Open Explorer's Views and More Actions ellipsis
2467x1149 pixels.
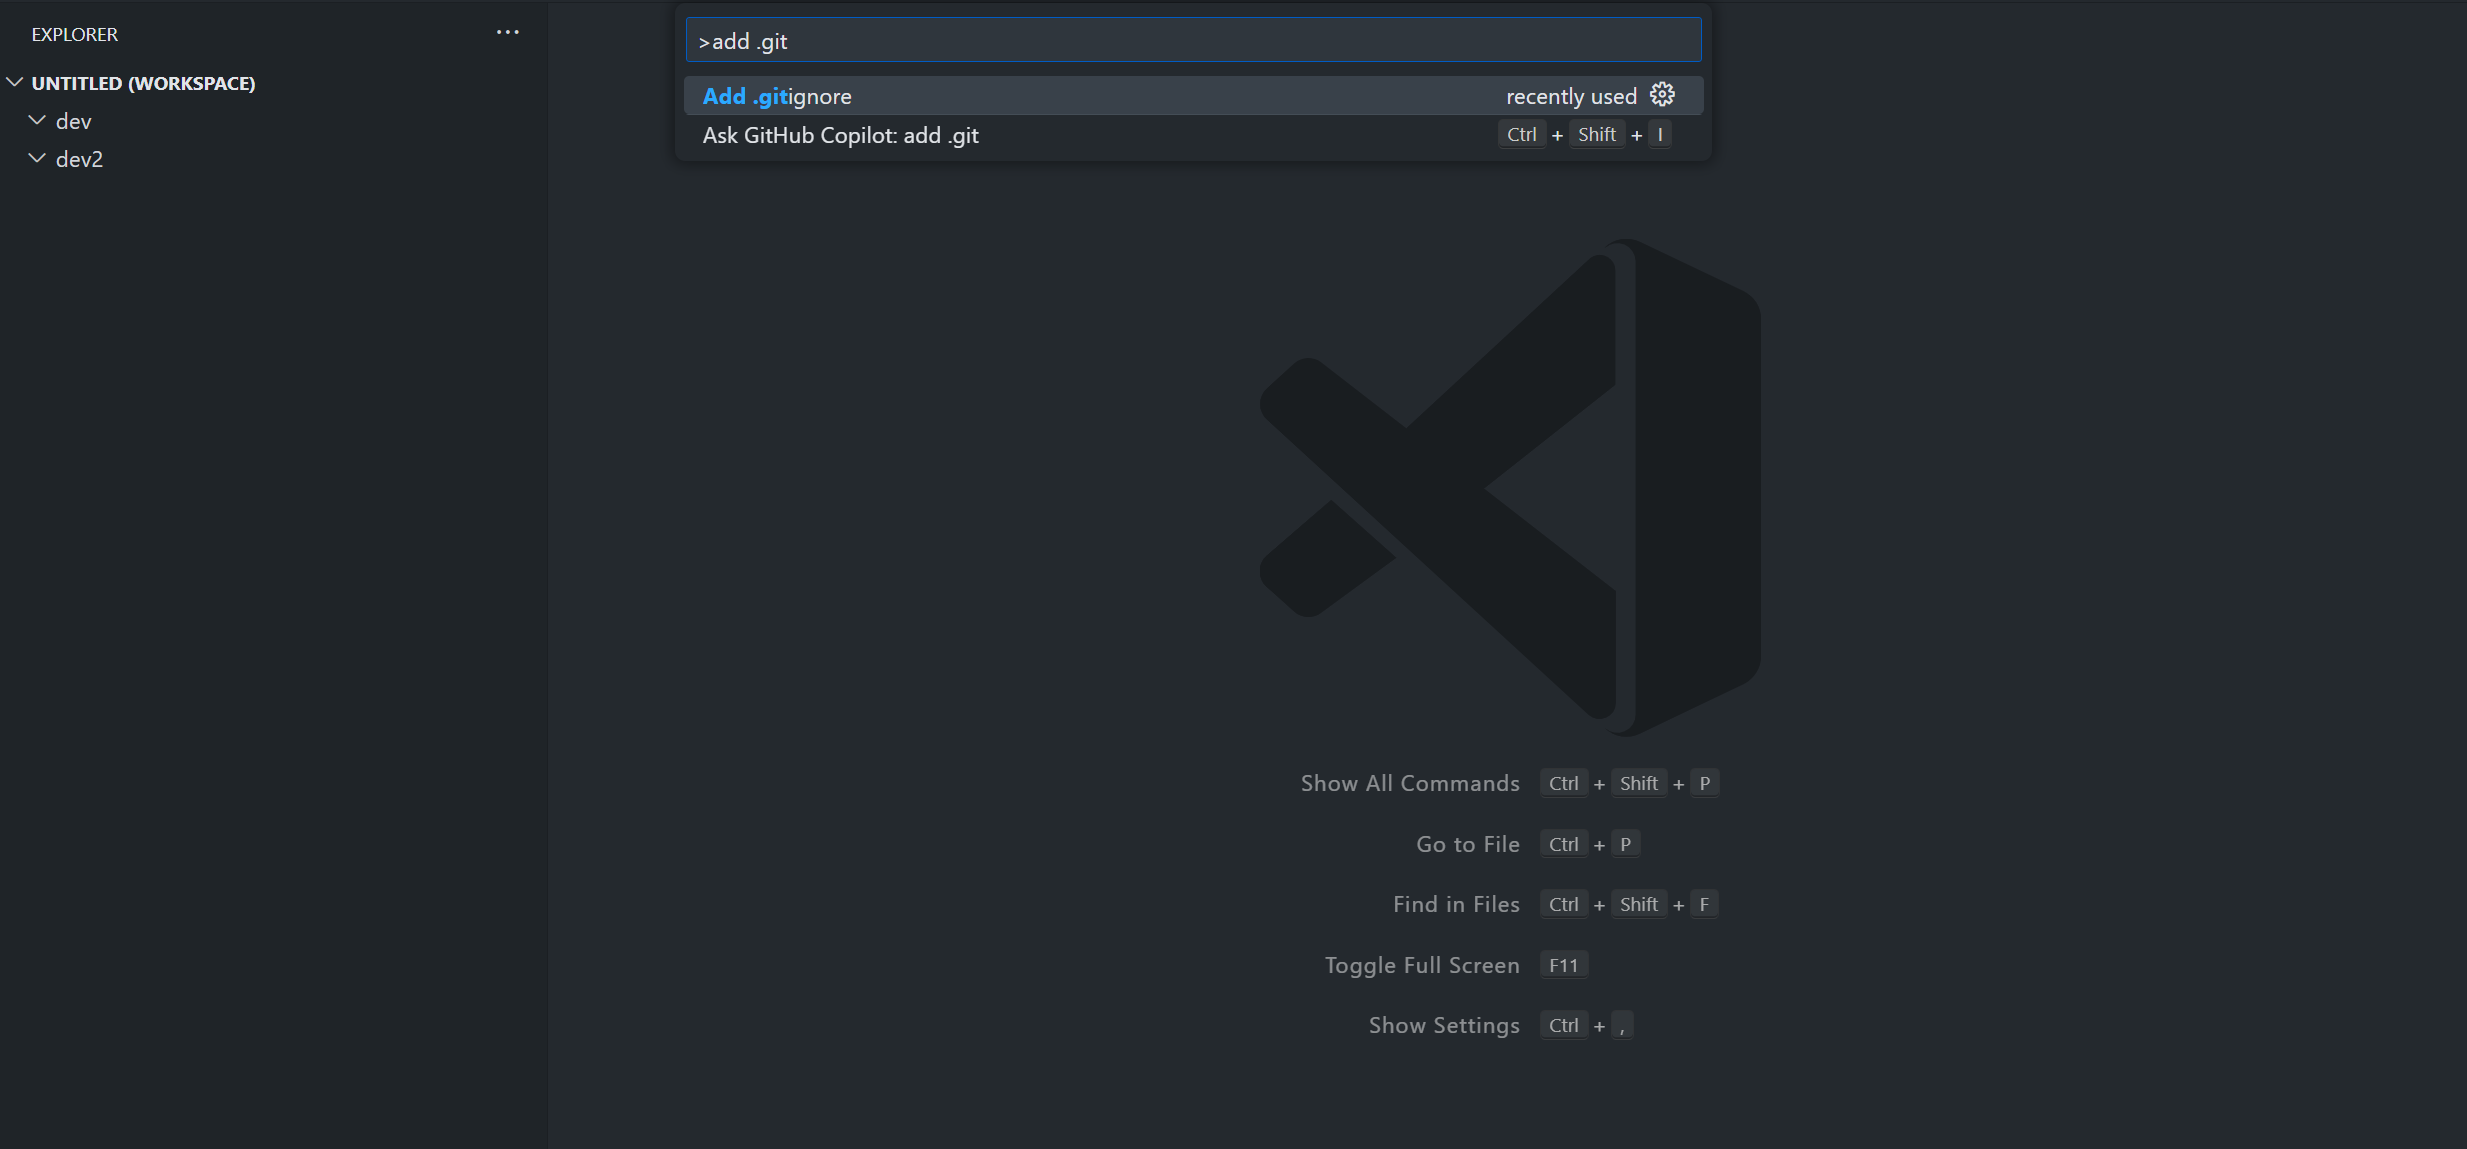507,32
